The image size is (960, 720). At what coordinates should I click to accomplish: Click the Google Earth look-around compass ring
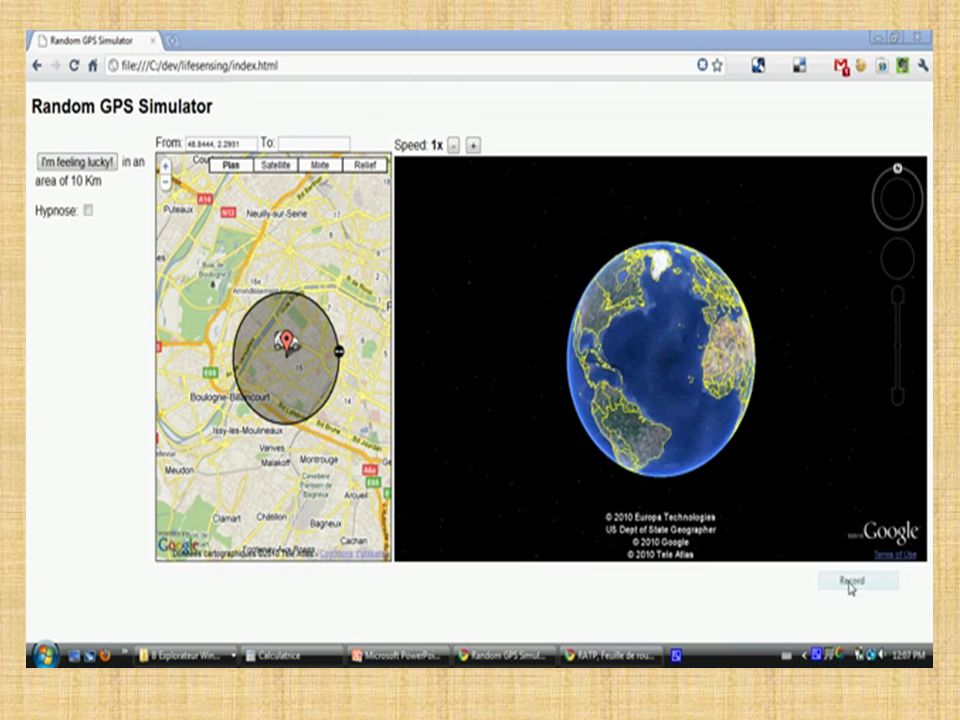[898, 198]
